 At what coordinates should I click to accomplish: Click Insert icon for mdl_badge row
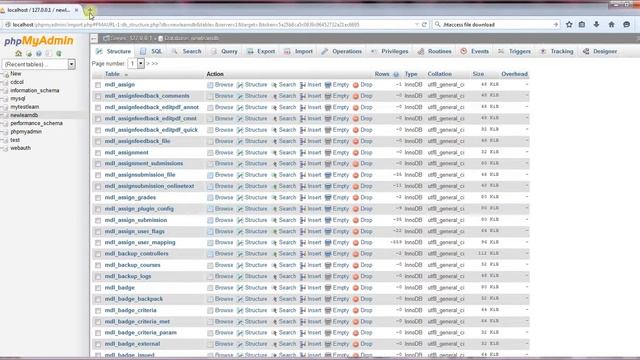(303, 288)
